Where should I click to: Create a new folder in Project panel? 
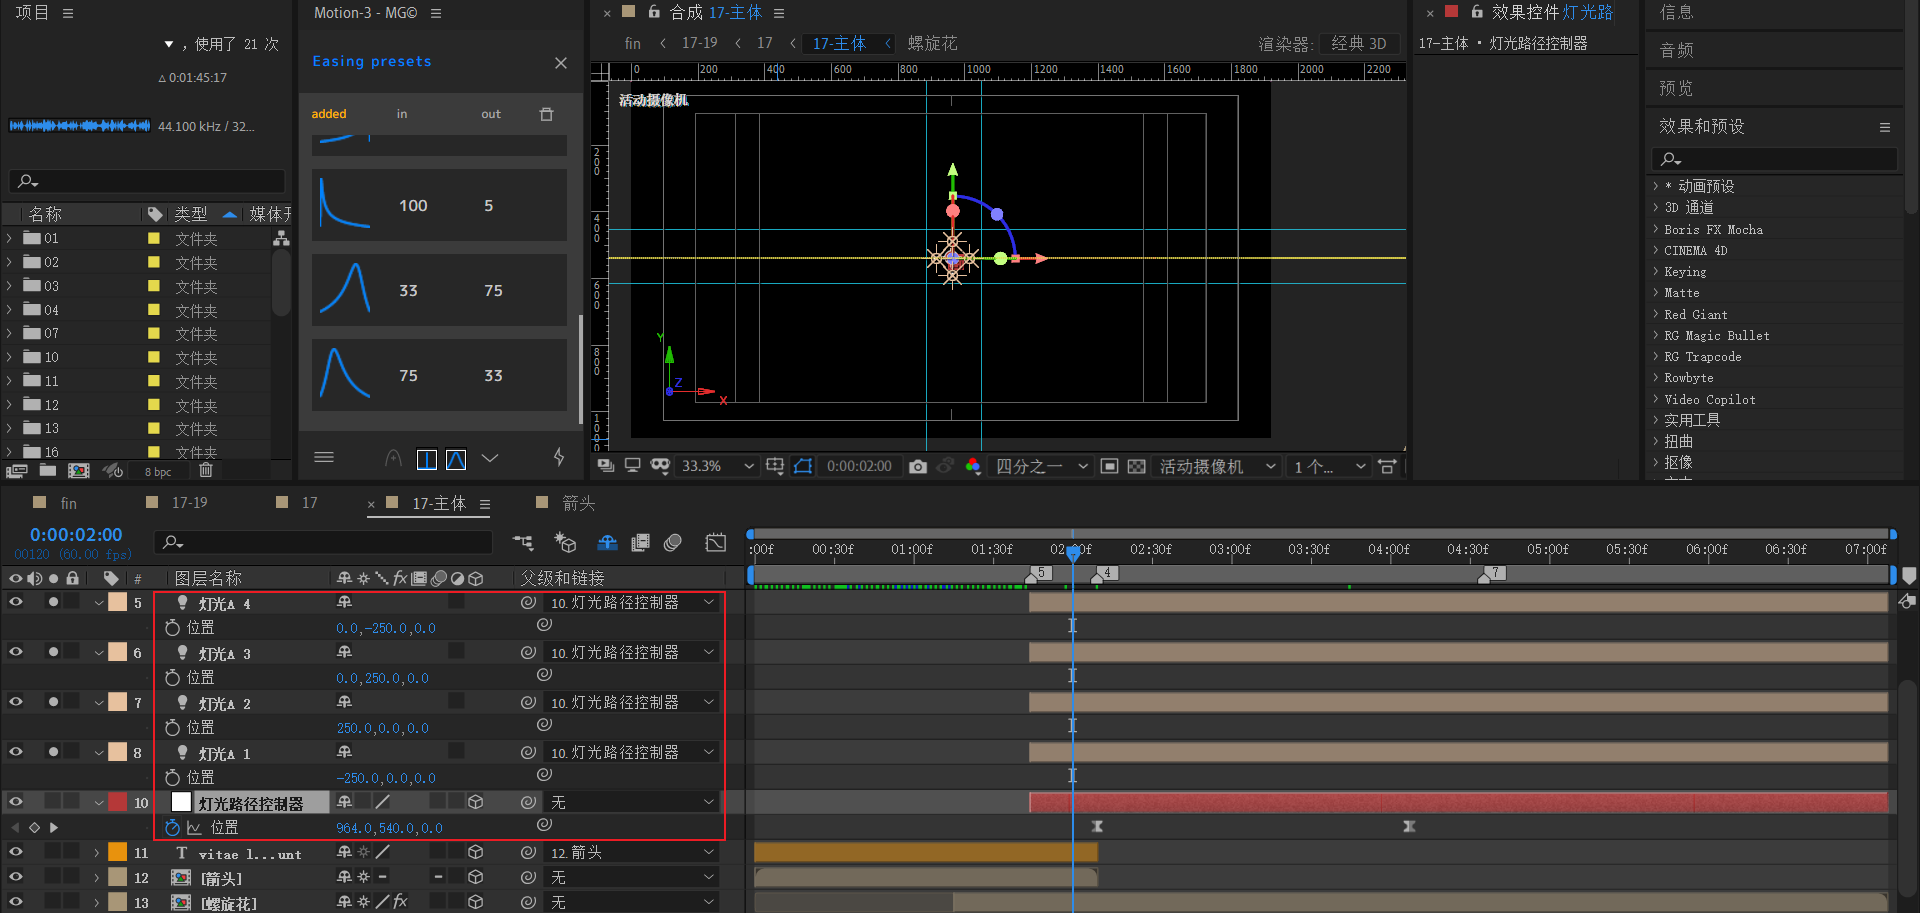pos(48,470)
